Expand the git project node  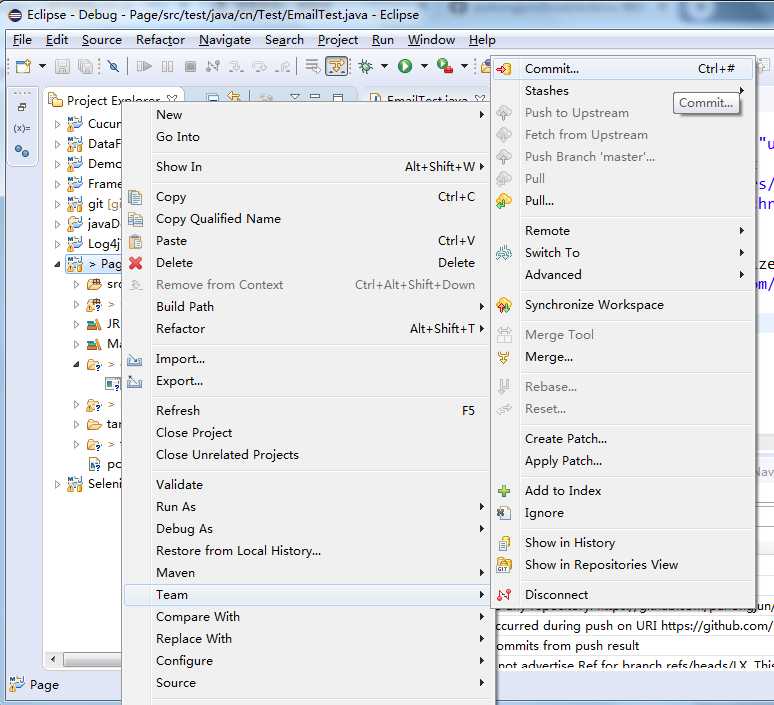click(x=57, y=204)
